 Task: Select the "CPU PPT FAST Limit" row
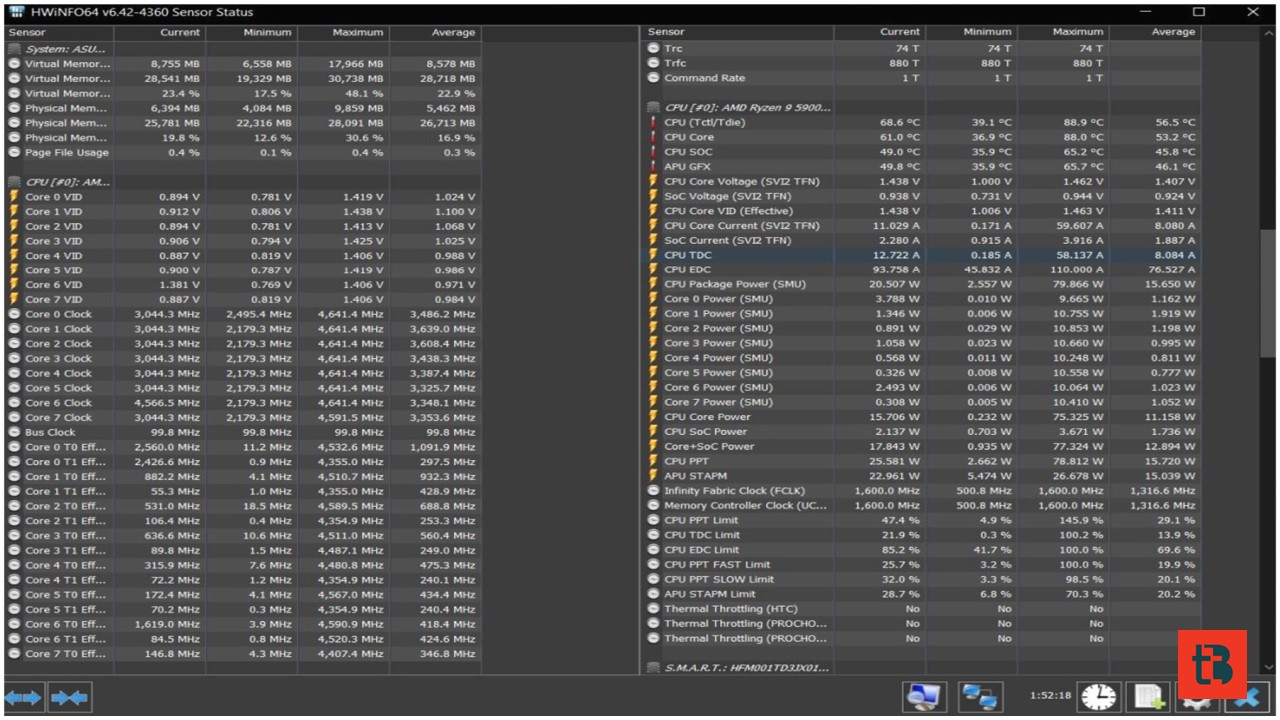tap(923, 565)
